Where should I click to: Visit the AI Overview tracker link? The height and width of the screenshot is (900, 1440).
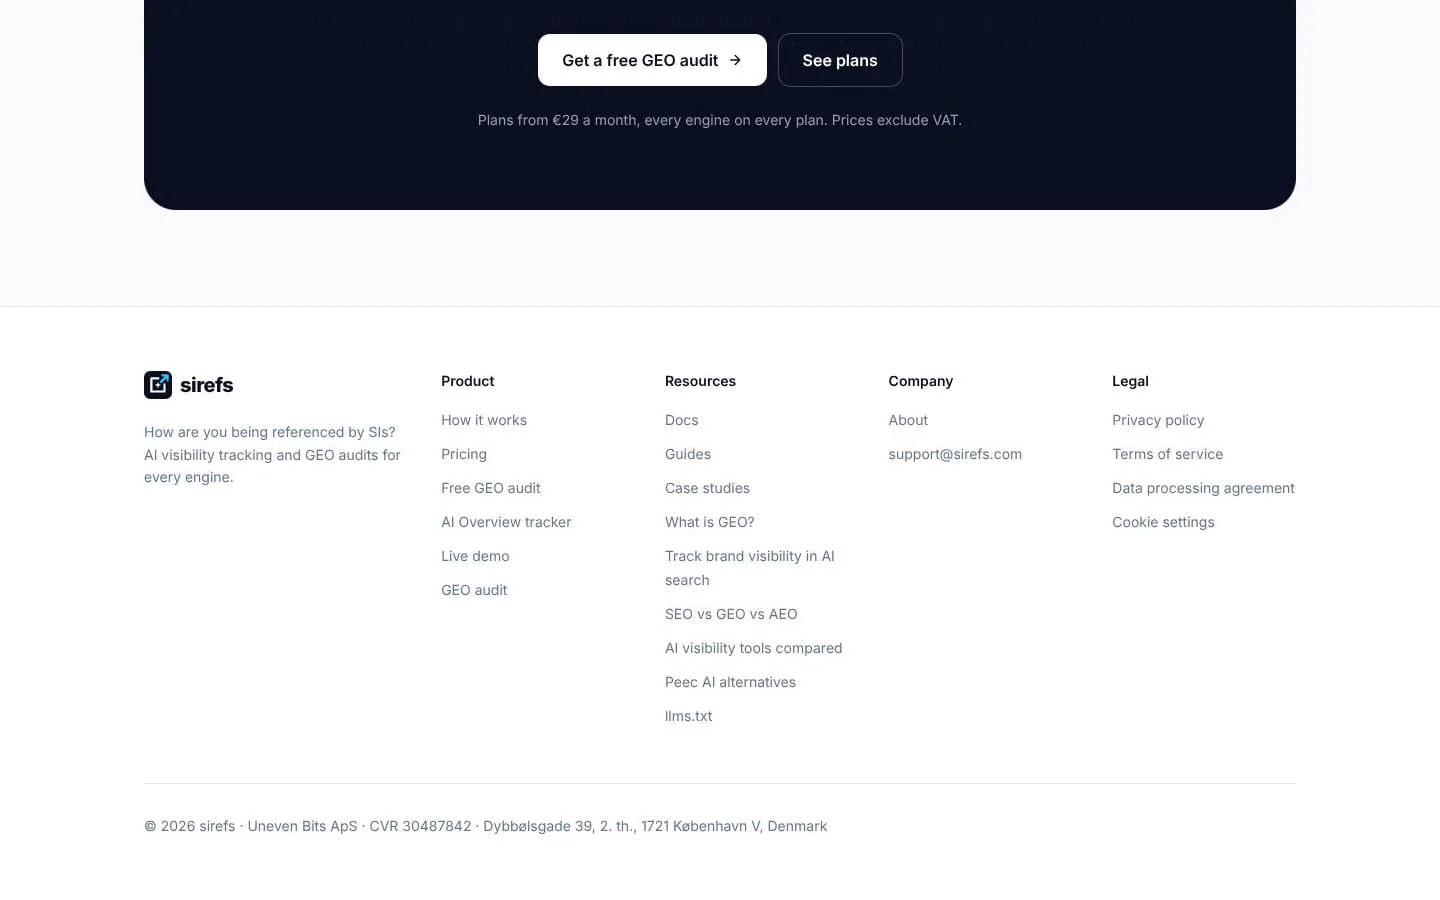click(506, 522)
